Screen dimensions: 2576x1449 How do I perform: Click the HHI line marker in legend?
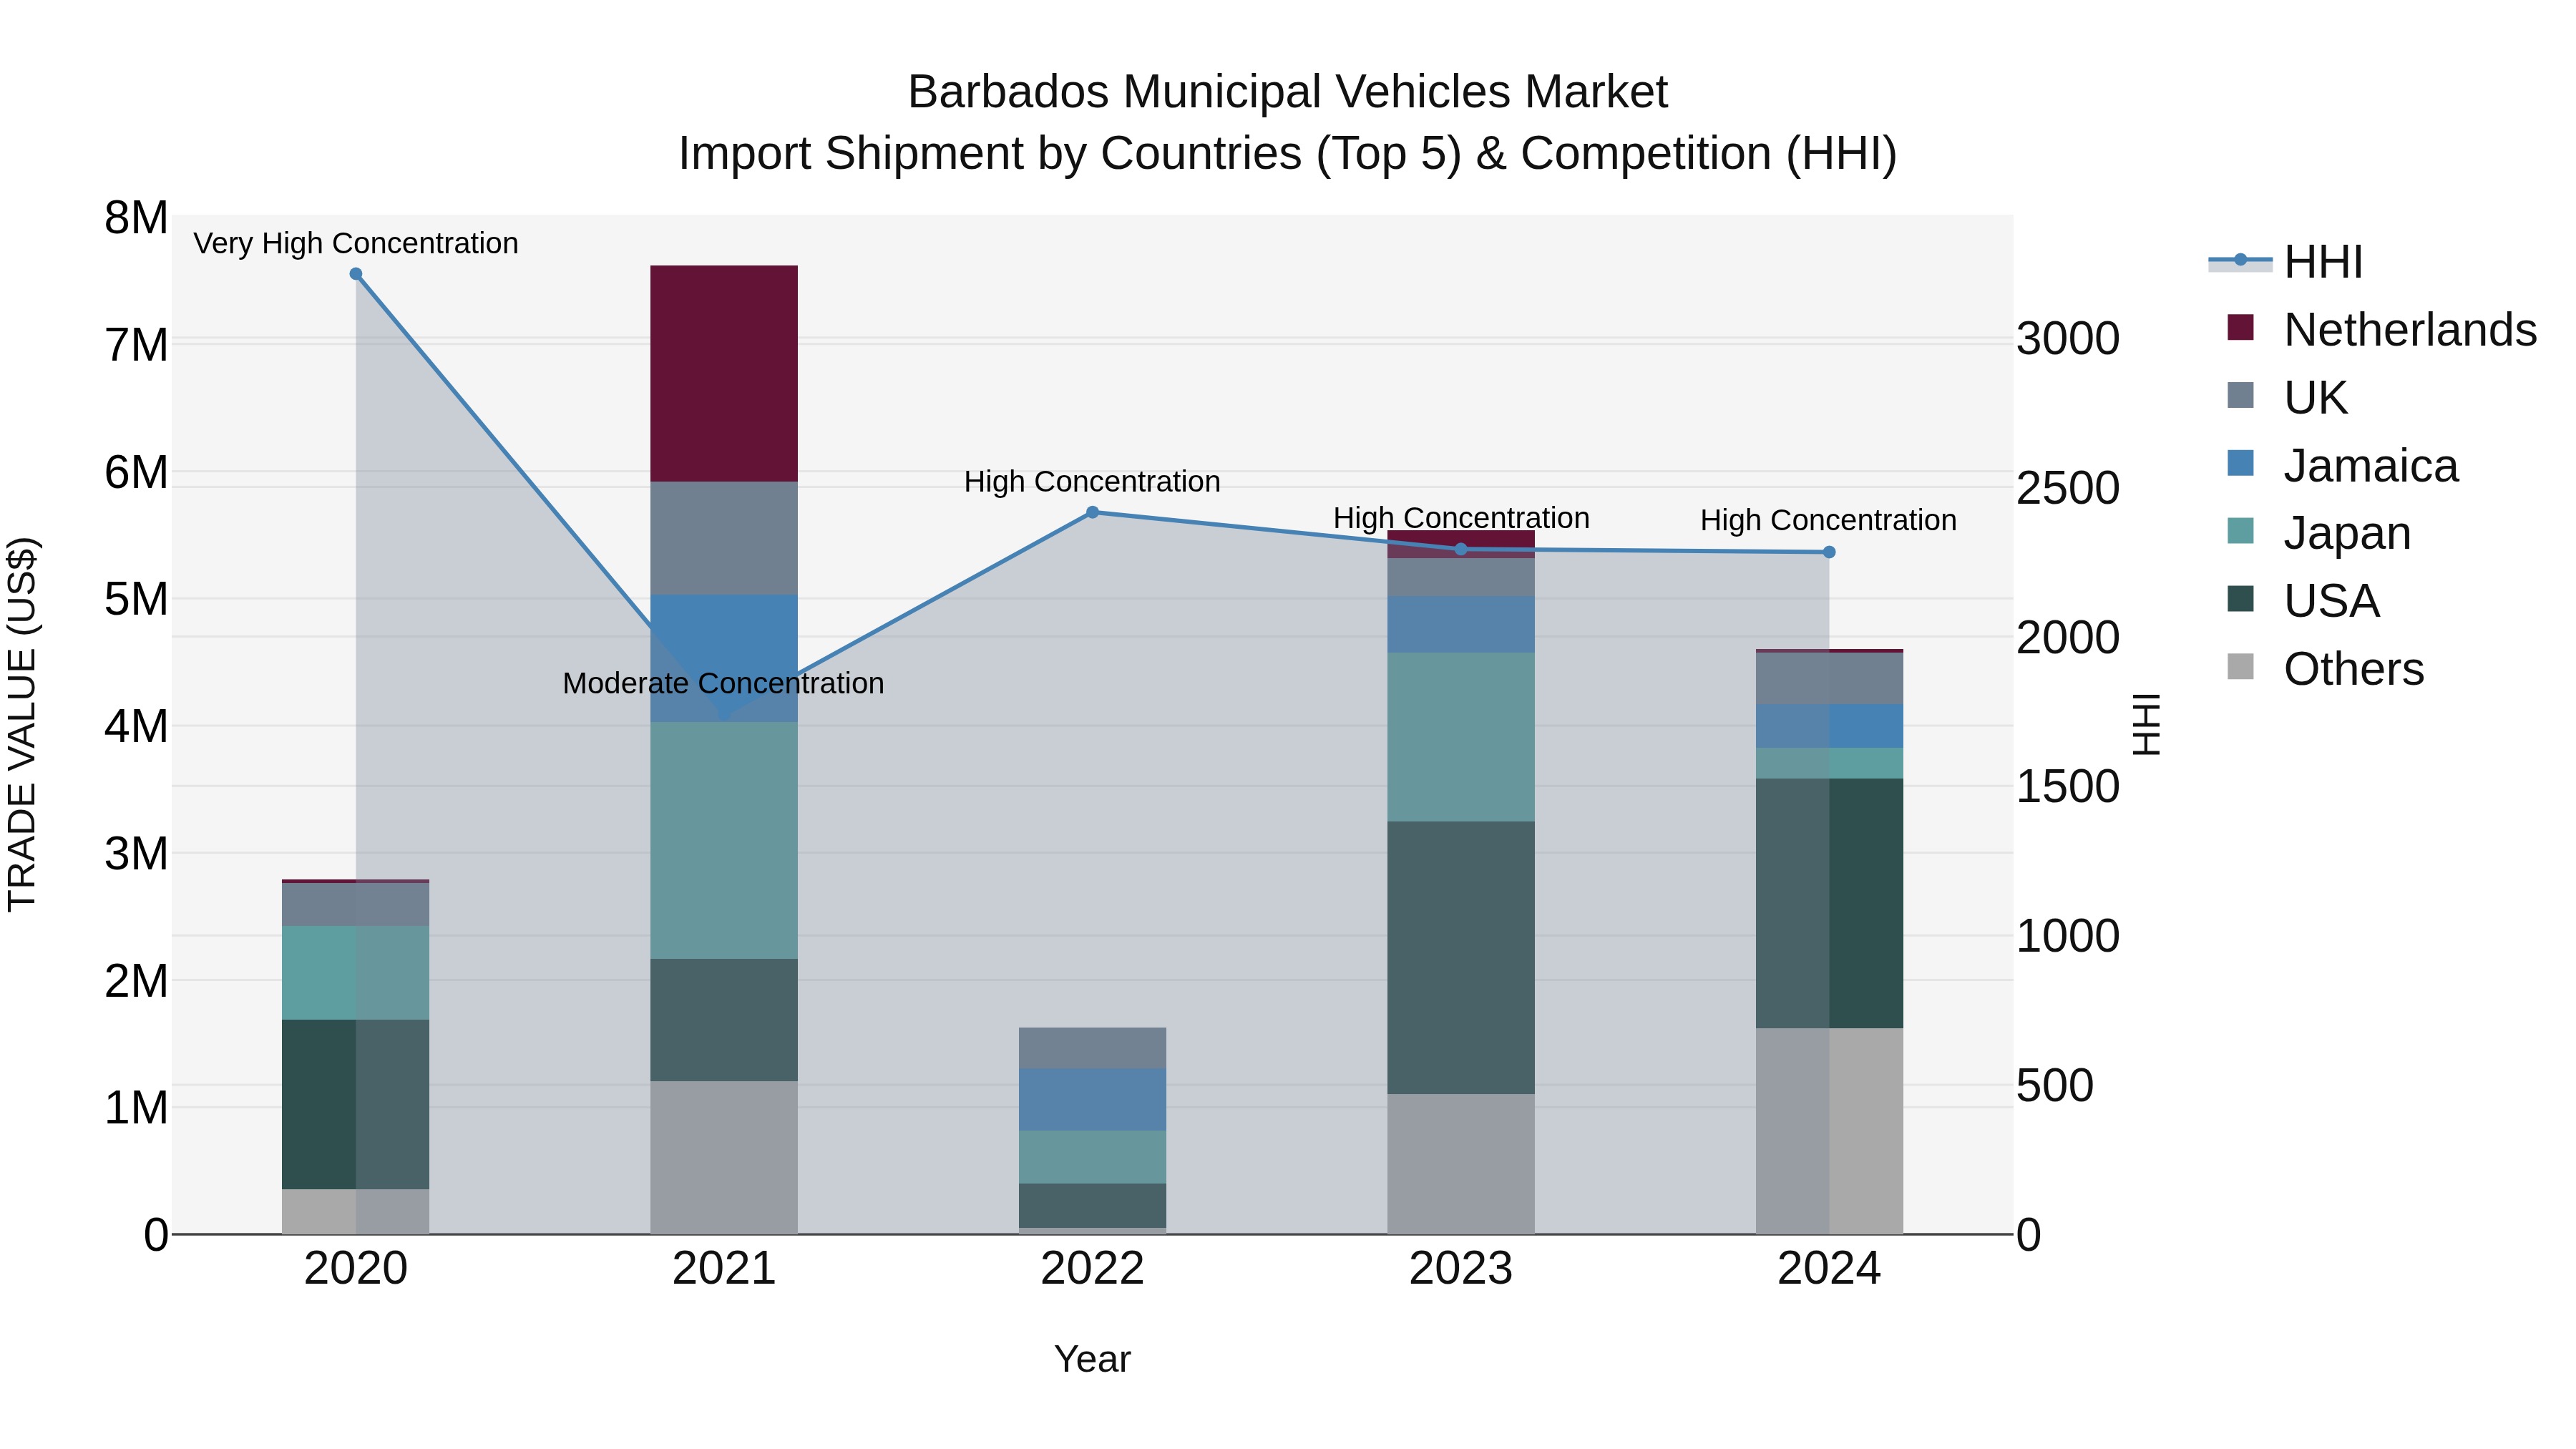coord(2240,260)
